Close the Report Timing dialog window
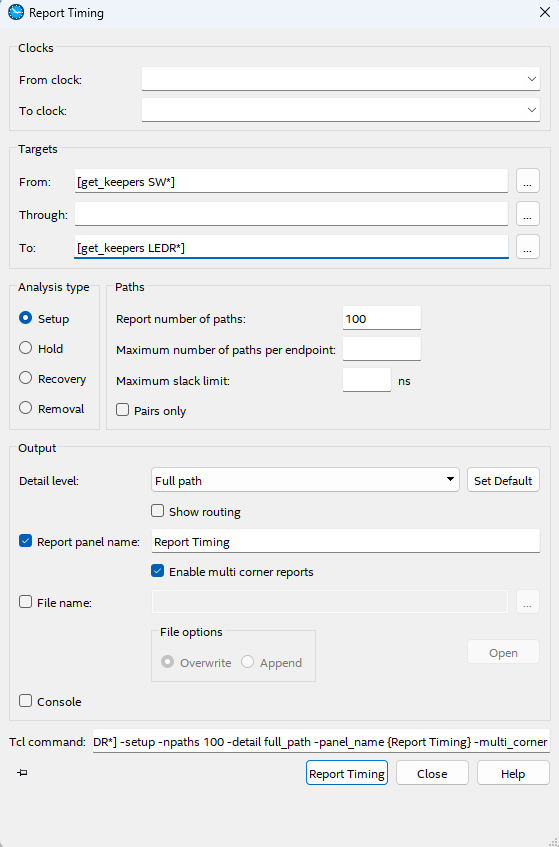The image size is (559, 847). coord(544,12)
